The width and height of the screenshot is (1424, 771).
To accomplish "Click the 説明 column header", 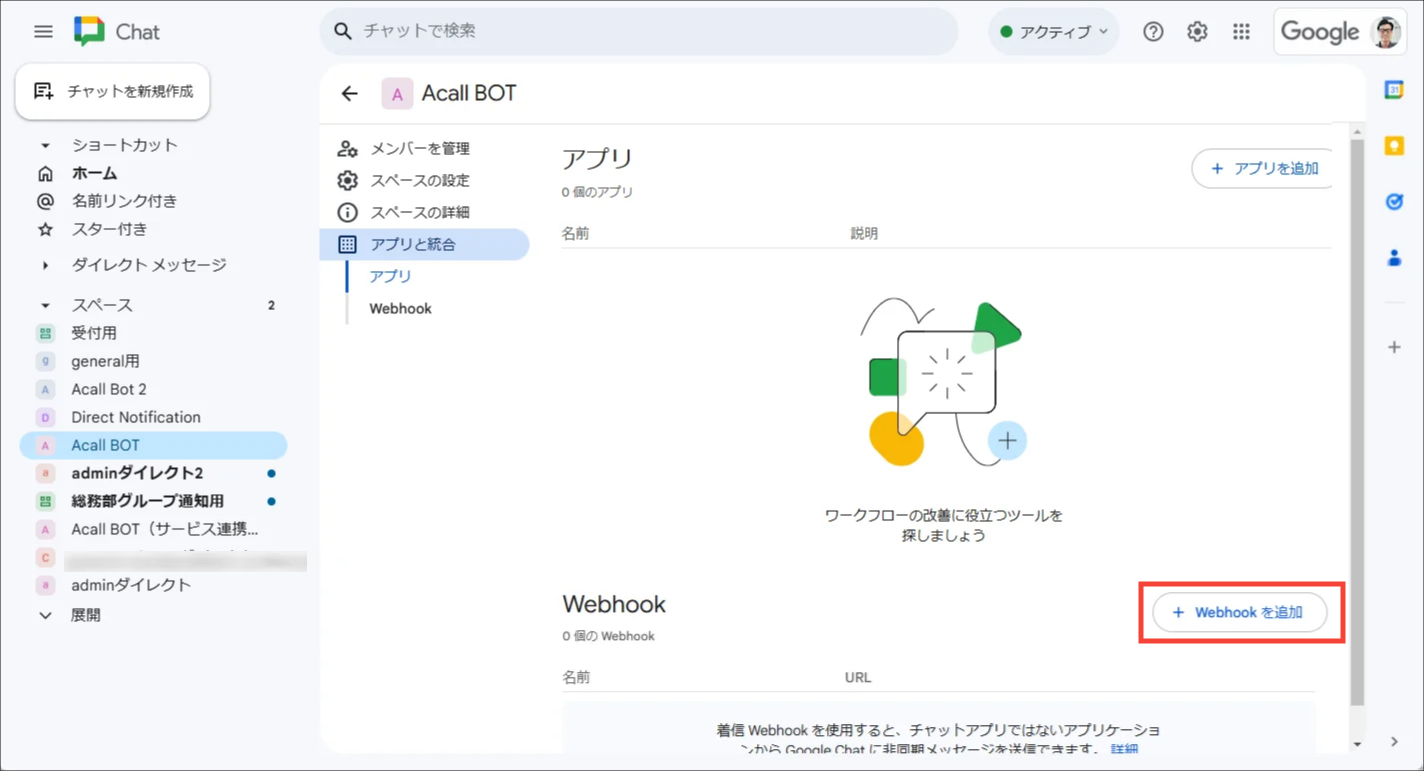I will point(864,233).
